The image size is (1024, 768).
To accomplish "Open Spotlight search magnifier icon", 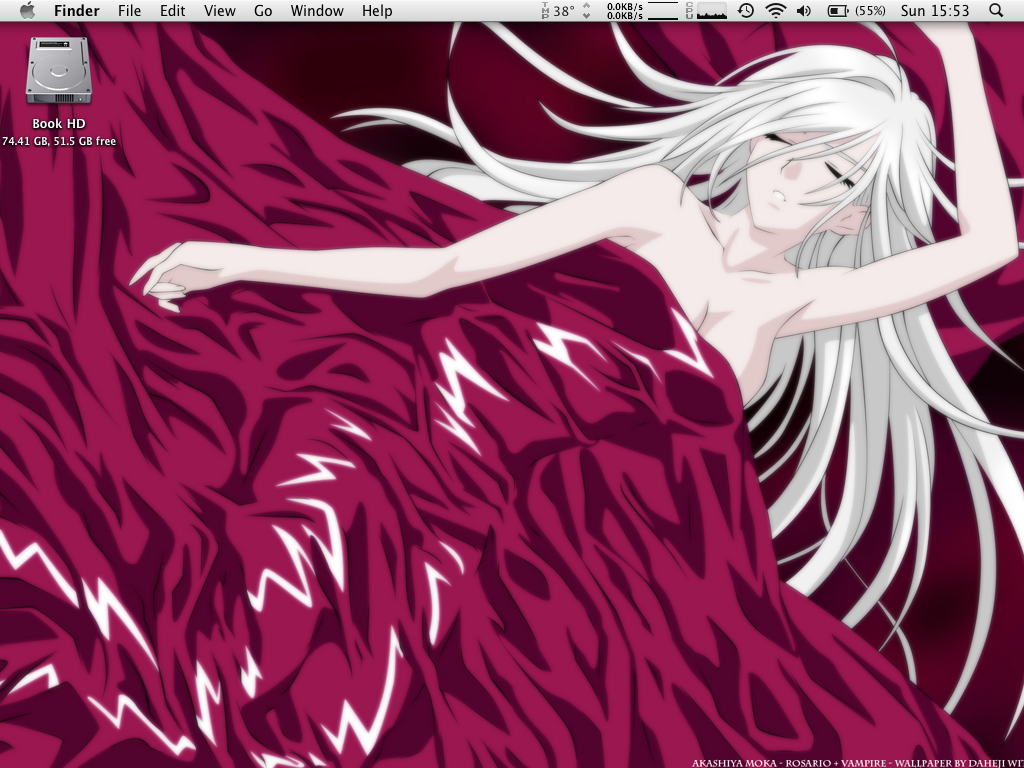I will [x=996, y=10].
